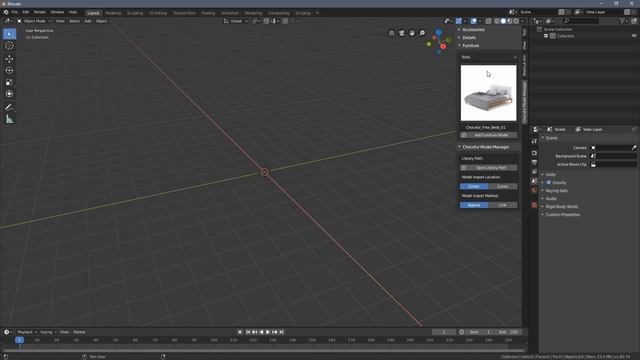Select material preview shading mode

[510, 21]
